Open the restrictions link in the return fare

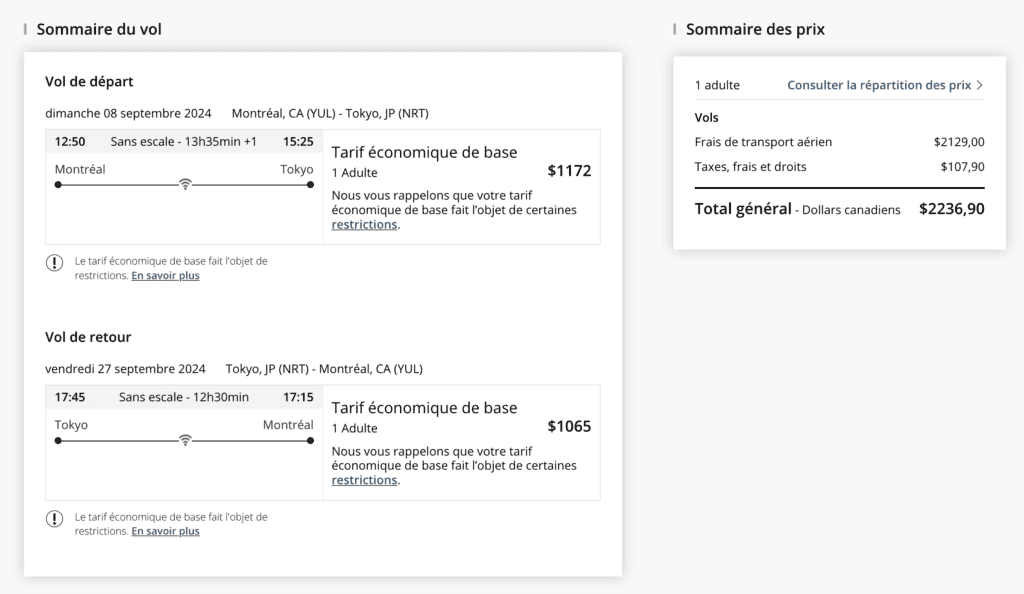point(364,481)
